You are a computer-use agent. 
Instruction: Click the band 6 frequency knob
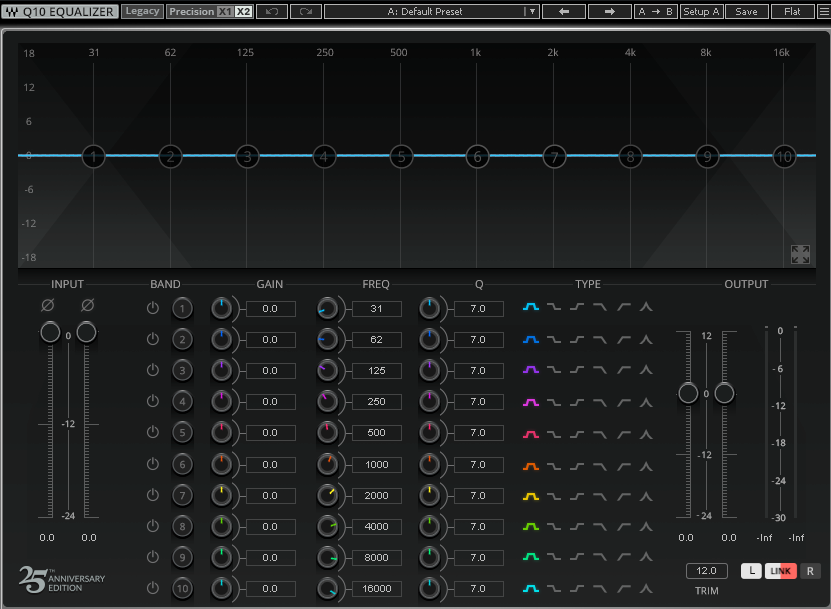click(328, 464)
